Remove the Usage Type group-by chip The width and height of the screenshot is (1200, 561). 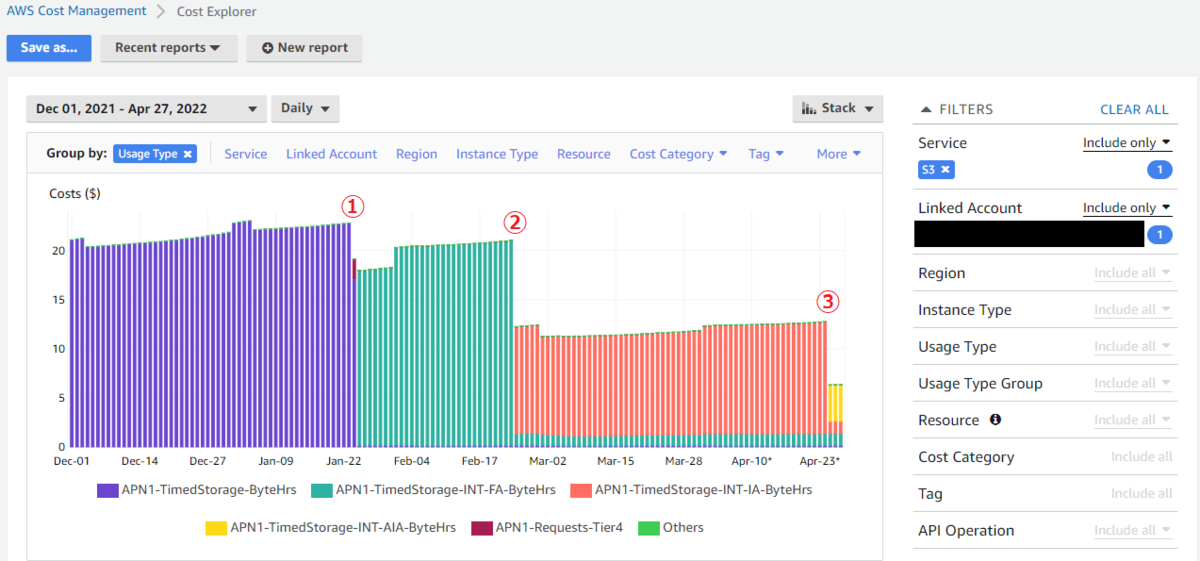point(187,154)
